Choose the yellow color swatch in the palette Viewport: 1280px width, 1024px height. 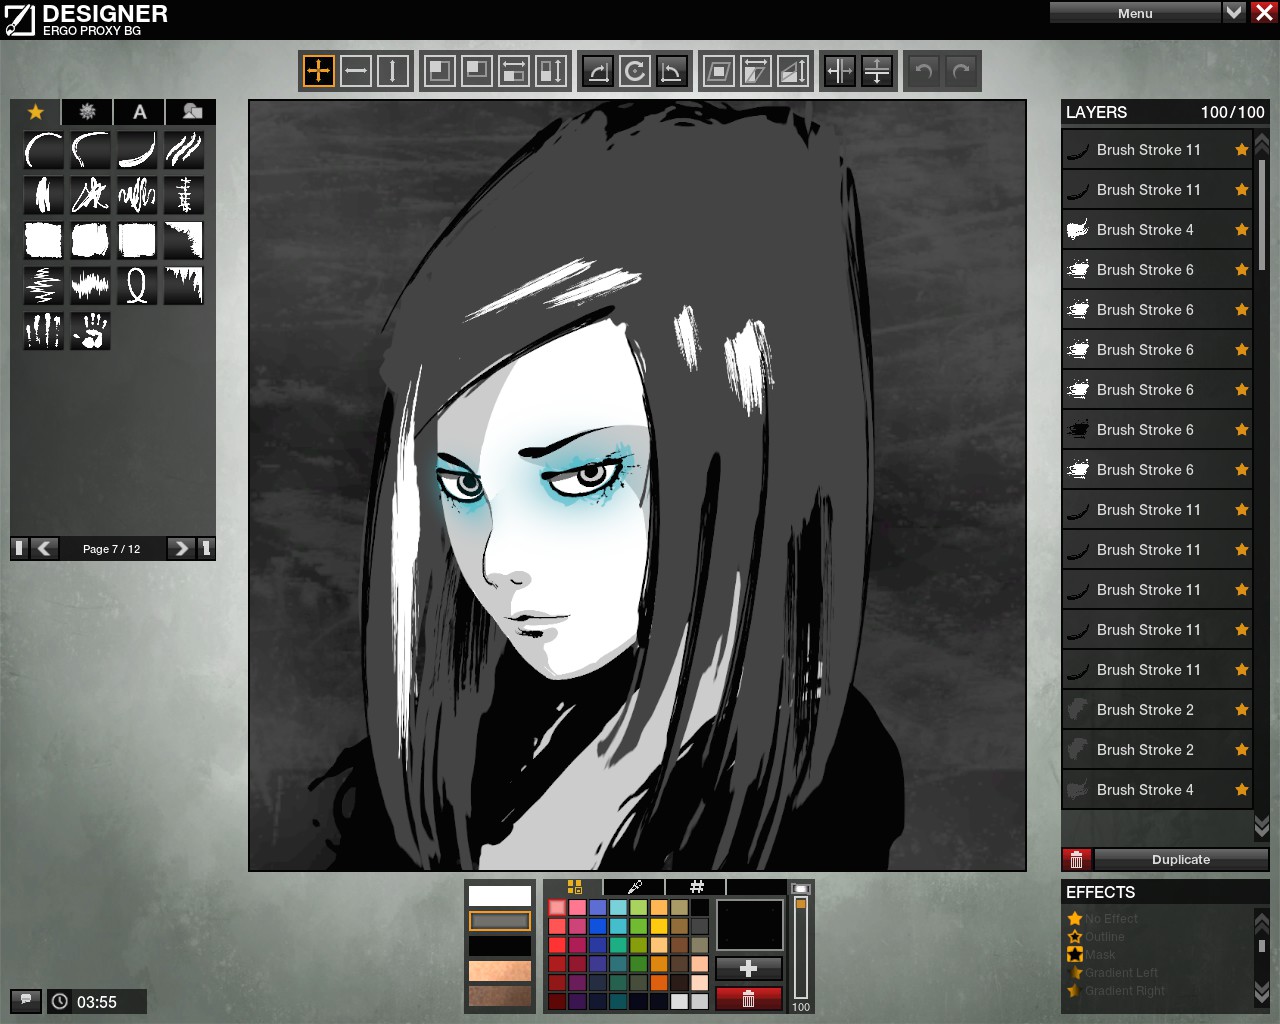coord(659,926)
